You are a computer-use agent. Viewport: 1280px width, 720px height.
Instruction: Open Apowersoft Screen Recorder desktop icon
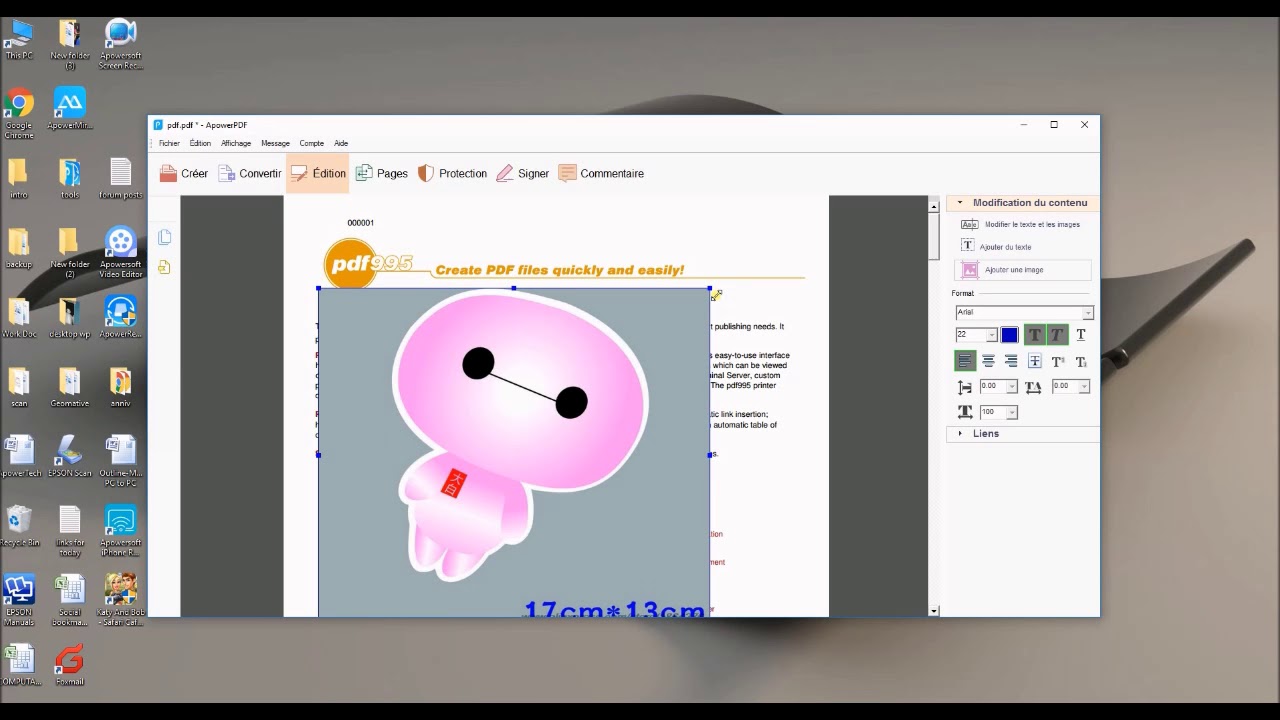(x=120, y=45)
